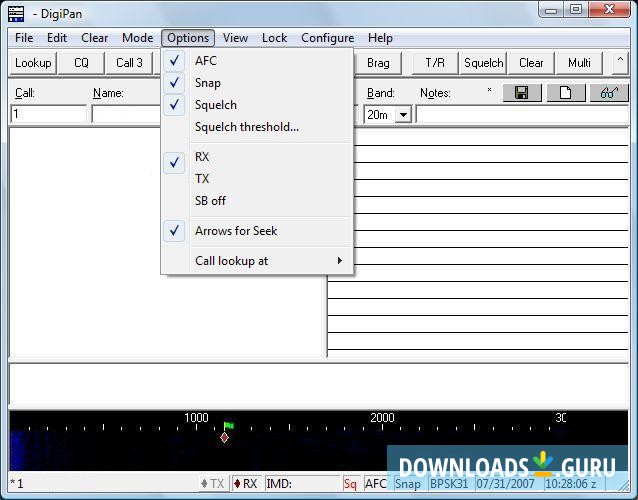Image resolution: width=638 pixels, height=500 pixels.
Task: Click the Brag macro button
Action: pos(378,63)
